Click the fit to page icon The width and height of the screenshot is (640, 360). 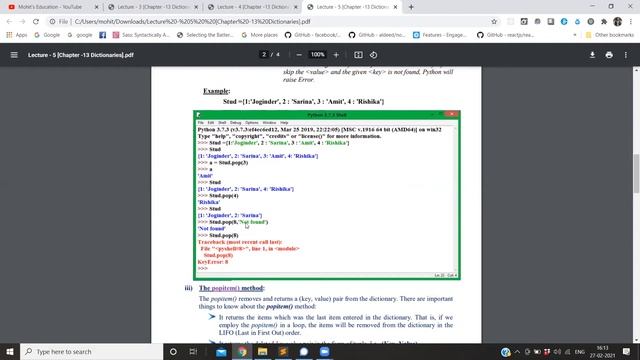358,55
